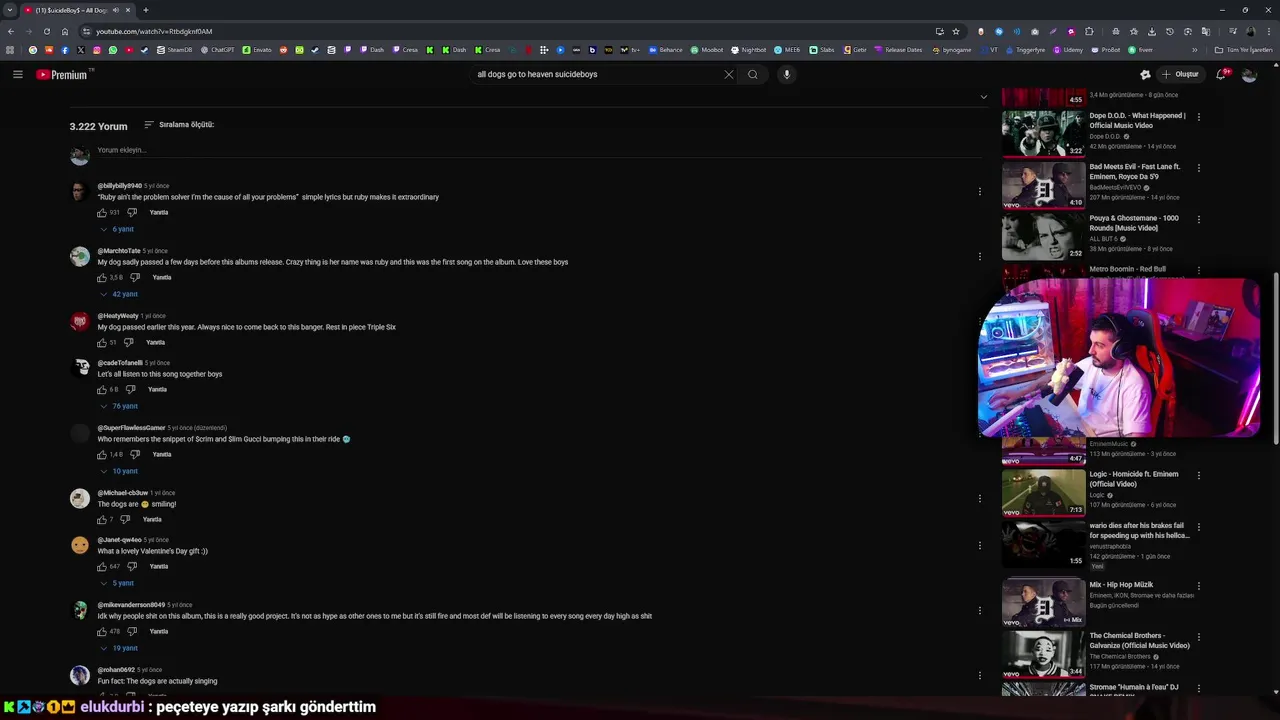Dislike the @Janet-qw4eo comment
The width and height of the screenshot is (1280, 720).
(132, 566)
